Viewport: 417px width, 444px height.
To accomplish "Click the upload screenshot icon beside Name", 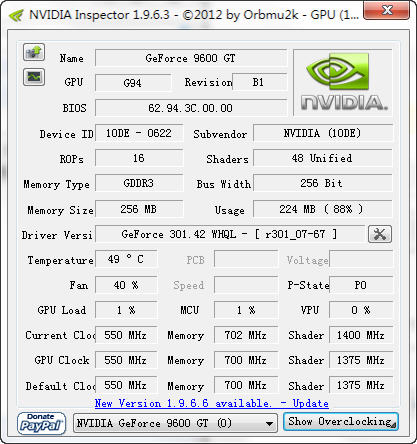I will point(34,52).
